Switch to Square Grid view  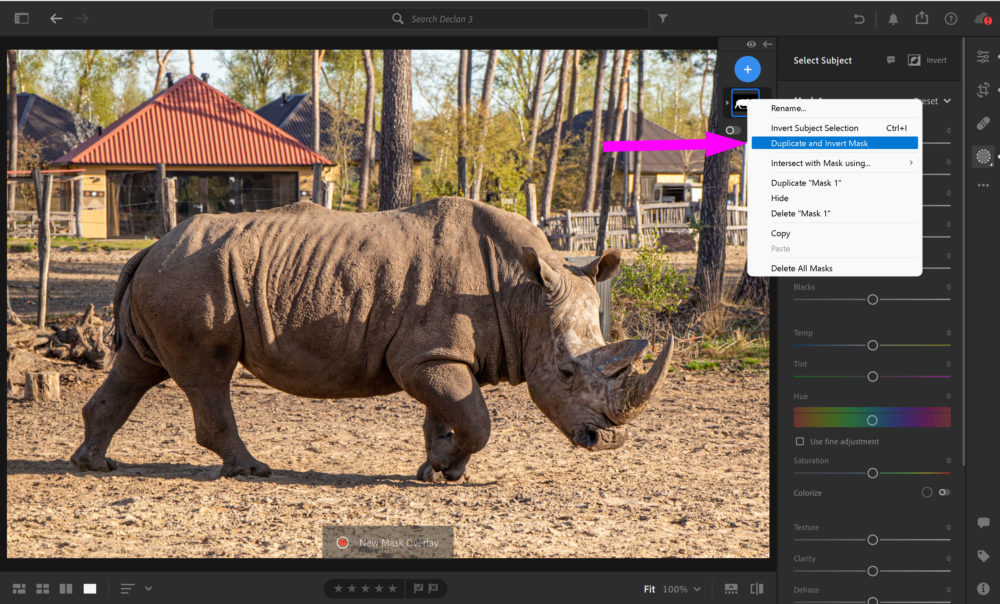tap(43, 589)
